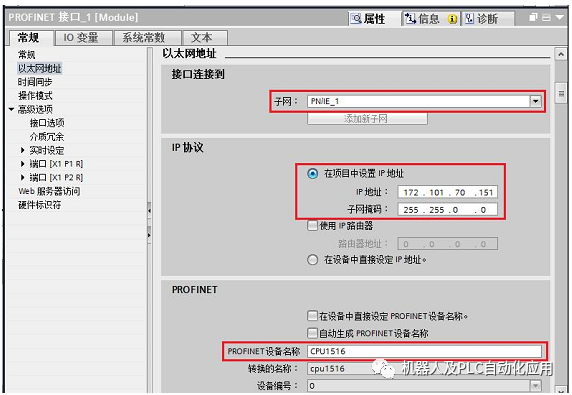Click the 路由器地址 field
This screenshot has height=395, width=572.
448,244
